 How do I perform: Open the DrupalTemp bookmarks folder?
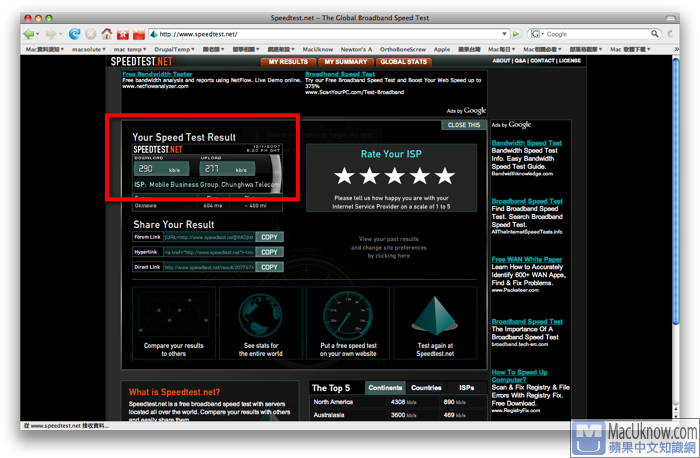[175, 49]
